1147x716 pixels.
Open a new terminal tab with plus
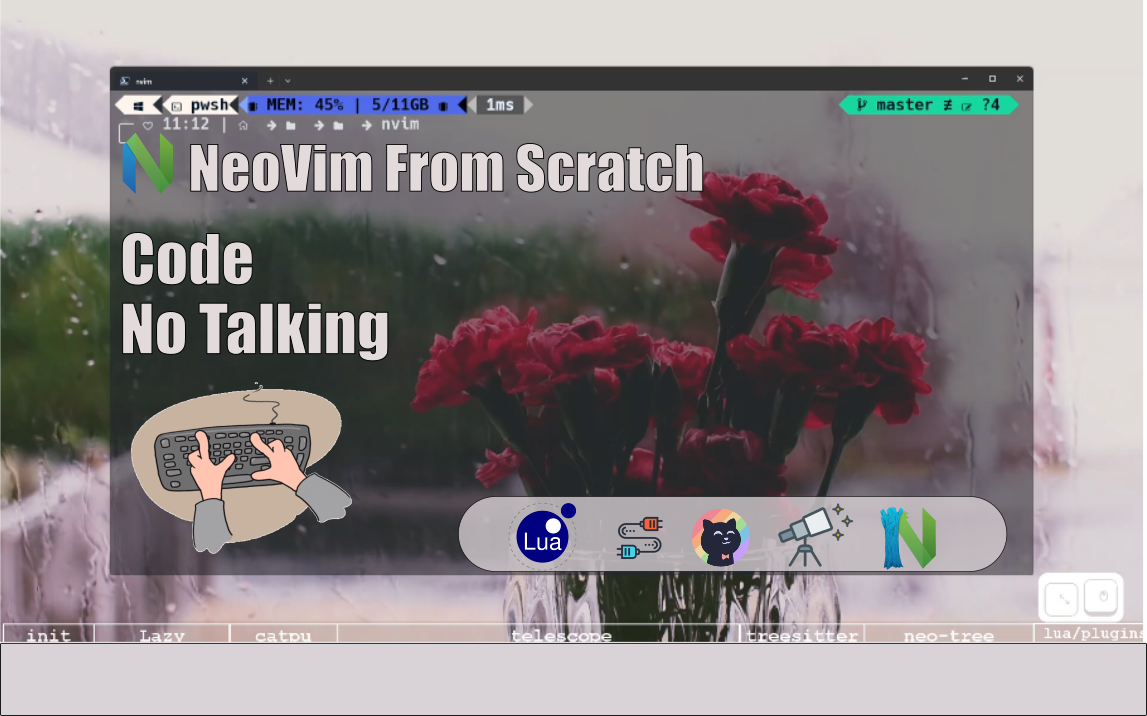click(x=270, y=81)
